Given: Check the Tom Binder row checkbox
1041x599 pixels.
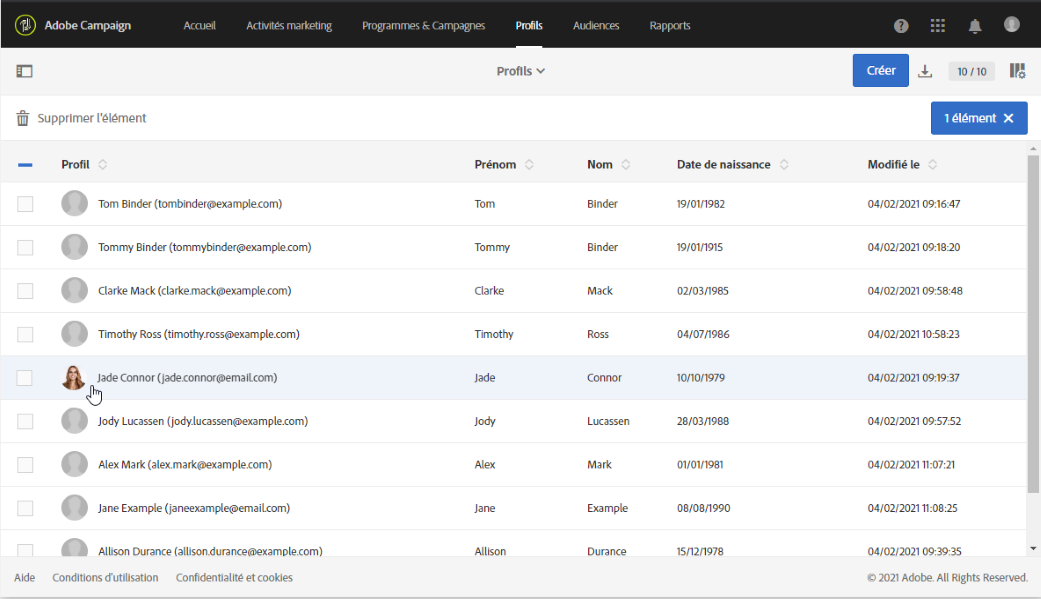Looking at the screenshot, I should click(x=25, y=204).
